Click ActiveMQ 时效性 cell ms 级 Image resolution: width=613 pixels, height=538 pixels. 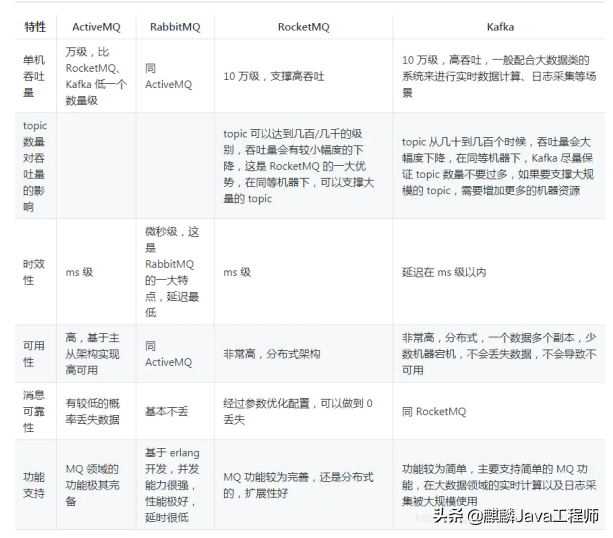coord(79,272)
